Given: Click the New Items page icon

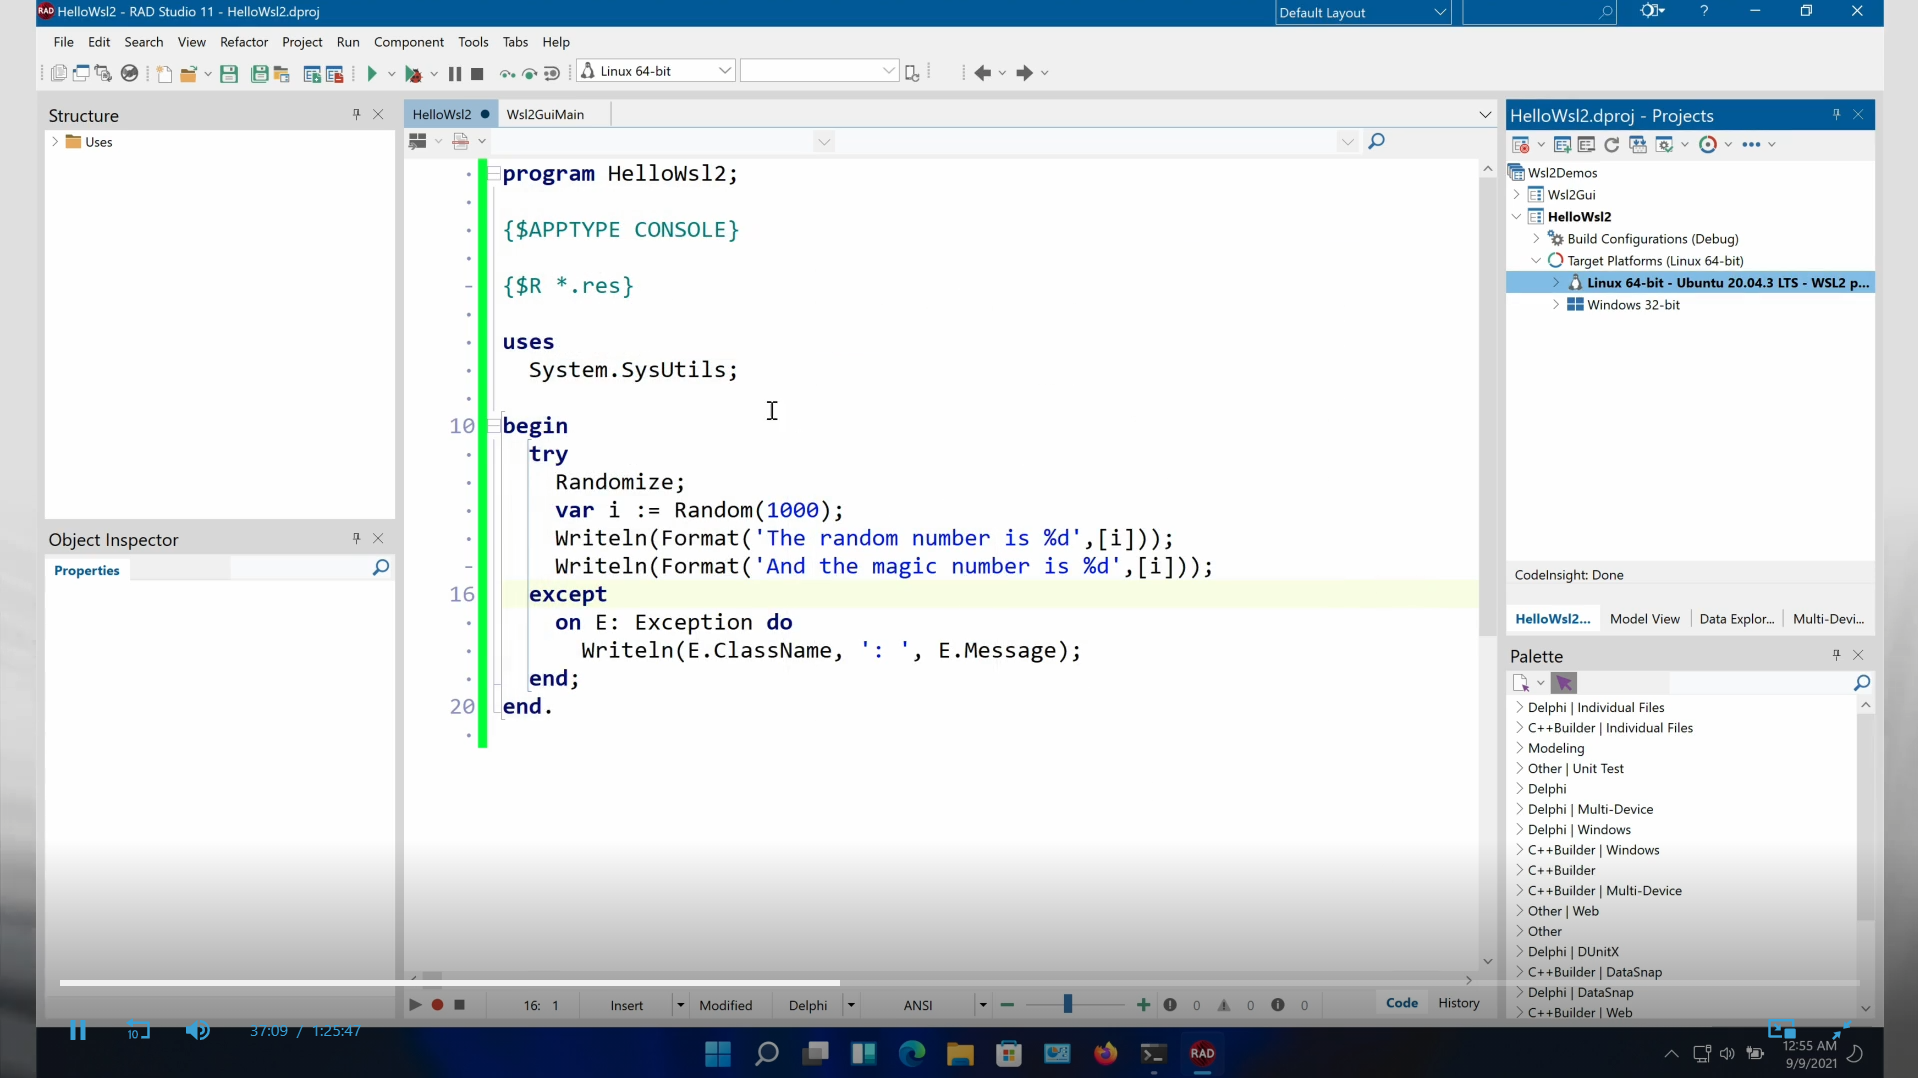Looking at the screenshot, I should pyautogui.click(x=164, y=73).
